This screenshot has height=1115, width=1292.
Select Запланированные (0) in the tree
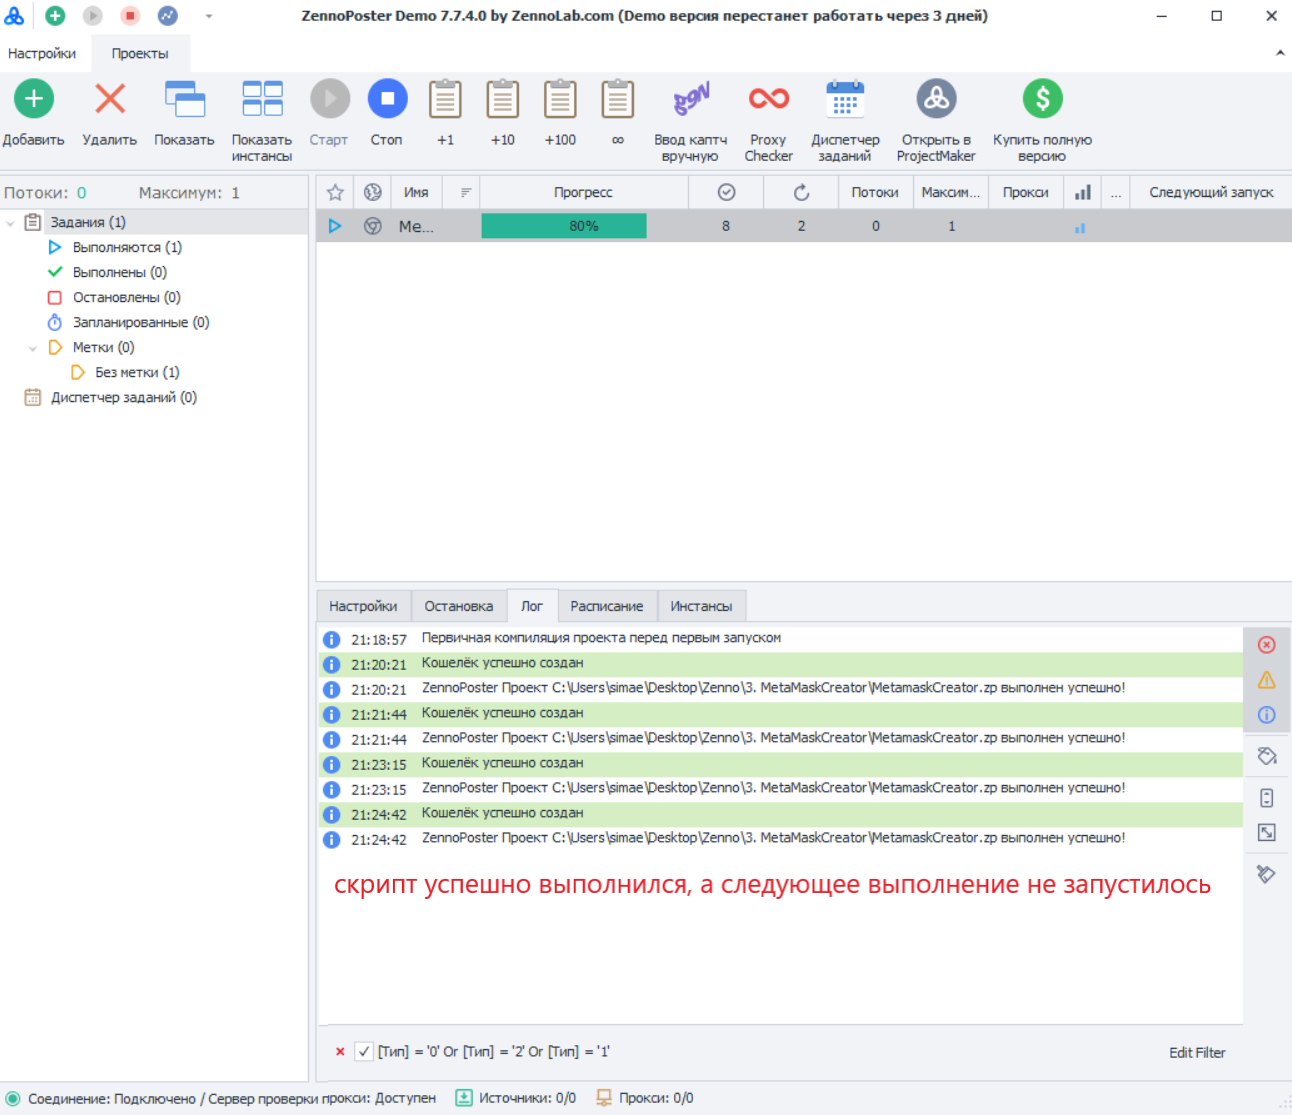(x=141, y=322)
